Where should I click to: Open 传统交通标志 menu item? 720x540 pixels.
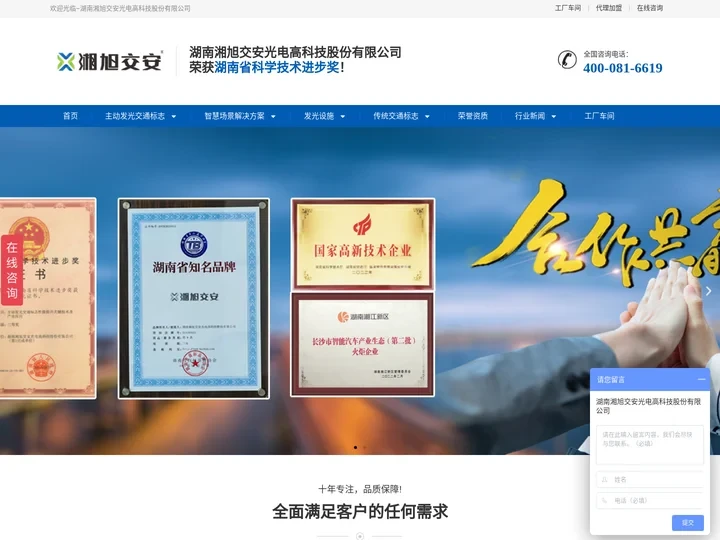pos(396,116)
